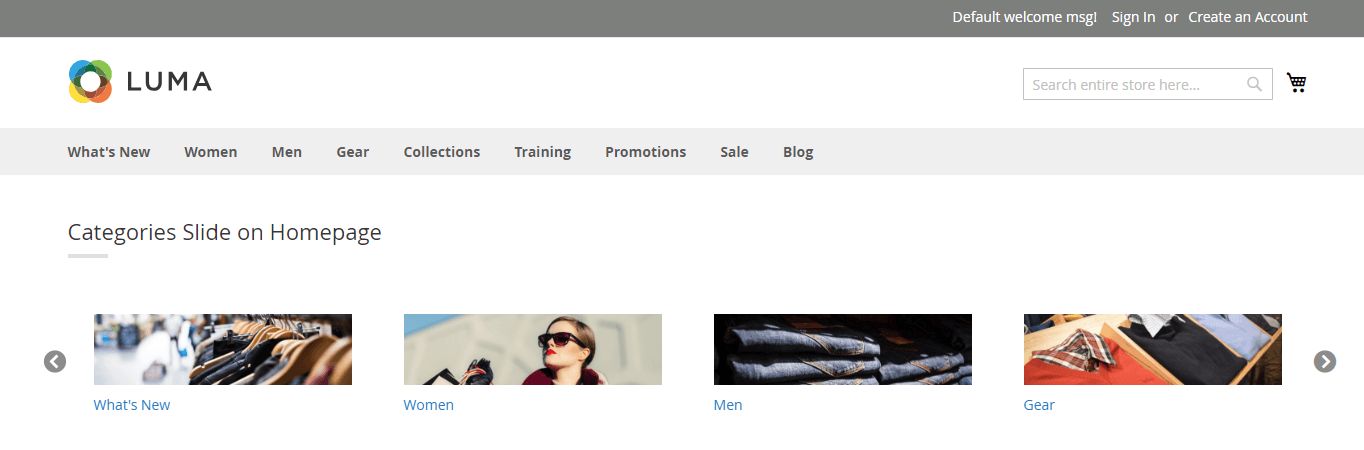Click the LUMA wordmark text
The width and height of the screenshot is (1364, 450).
(169, 82)
